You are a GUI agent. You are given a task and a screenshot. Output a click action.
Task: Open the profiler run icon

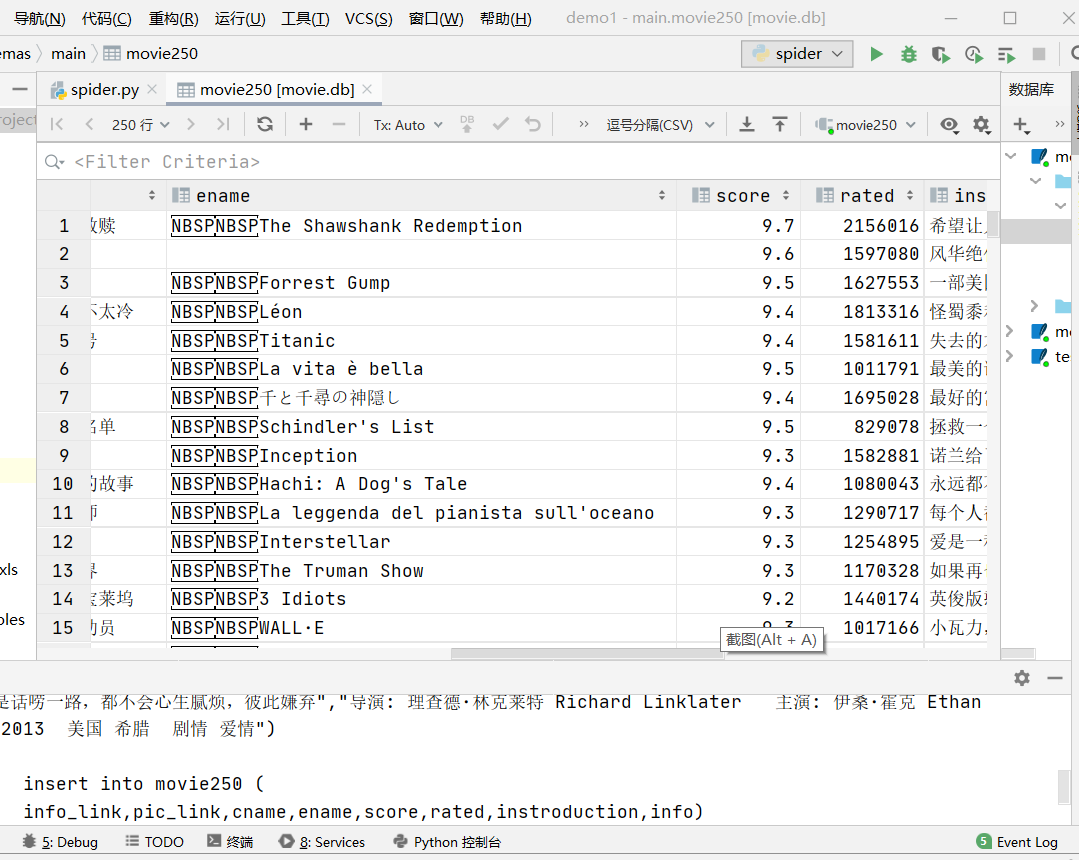coord(974,54)
